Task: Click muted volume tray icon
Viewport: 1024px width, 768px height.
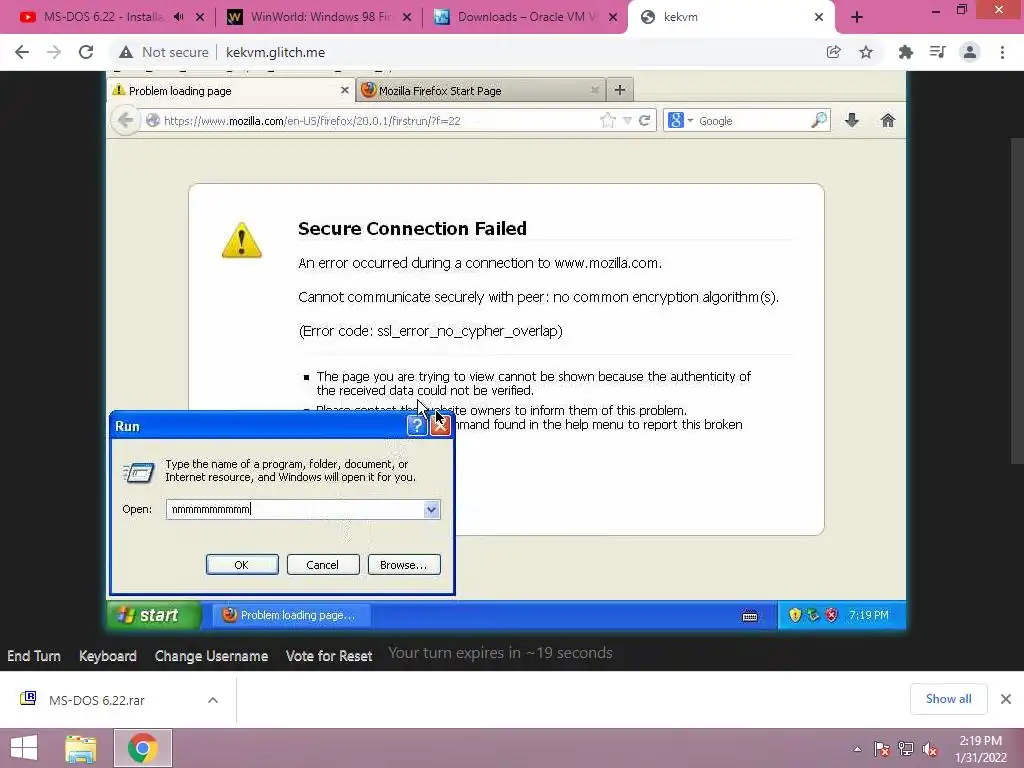Action: pos(929,749)
